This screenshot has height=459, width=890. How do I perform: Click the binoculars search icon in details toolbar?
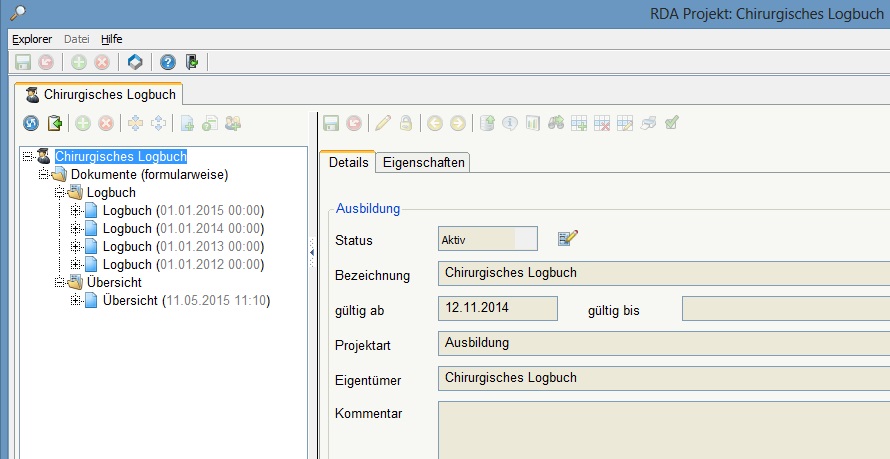pyautogui.click(x=555, y=123)
